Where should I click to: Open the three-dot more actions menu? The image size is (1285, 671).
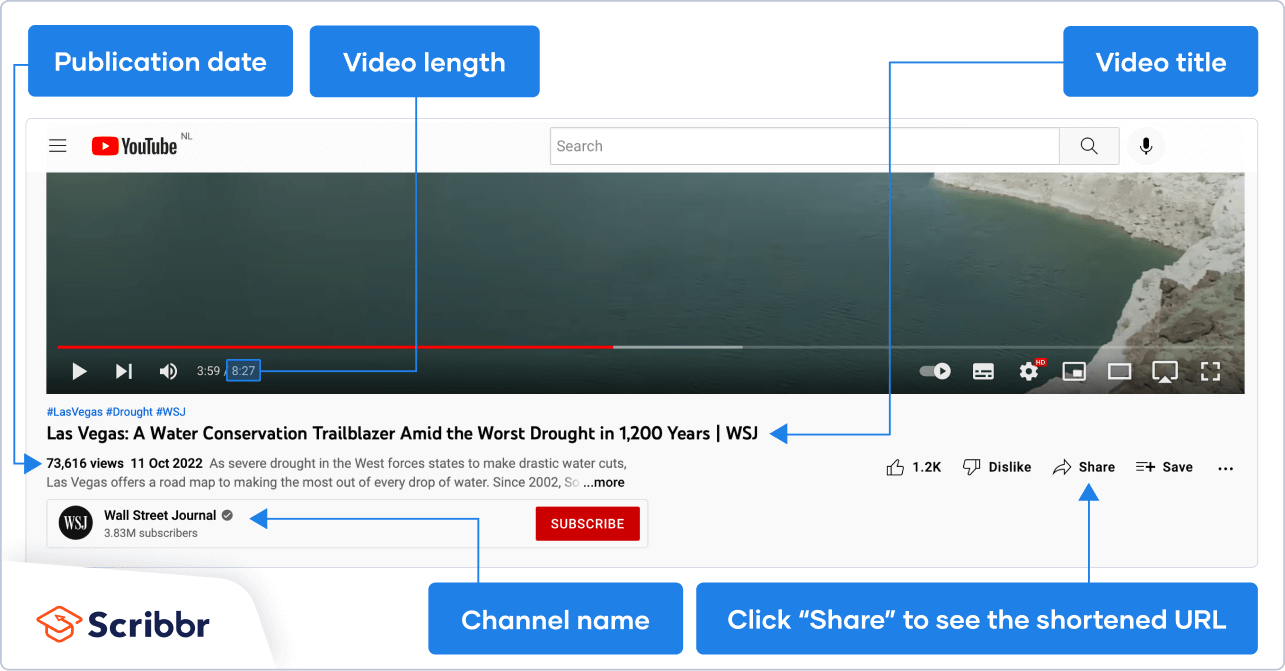coord(1226,467)
